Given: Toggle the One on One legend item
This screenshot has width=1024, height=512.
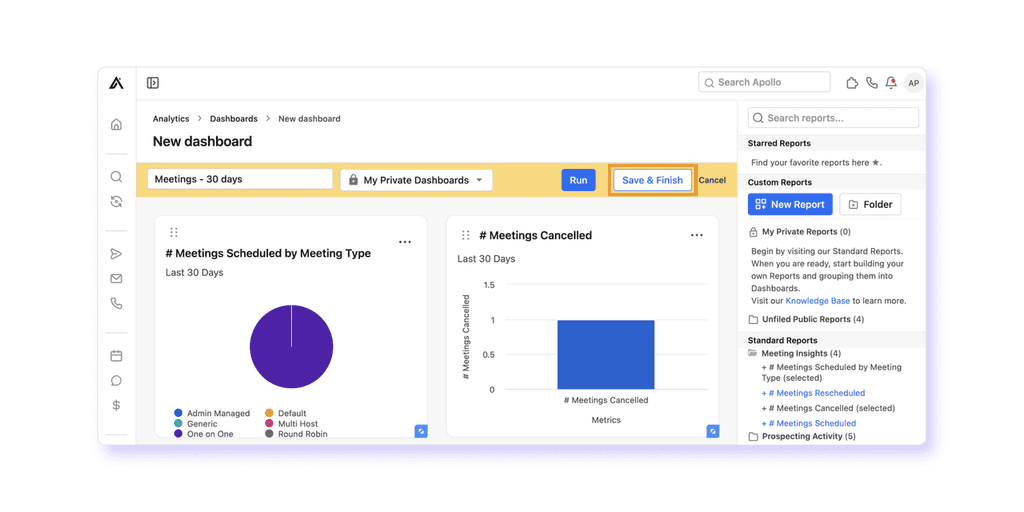Looking at the screenshot, I should (x=204, y=434).
